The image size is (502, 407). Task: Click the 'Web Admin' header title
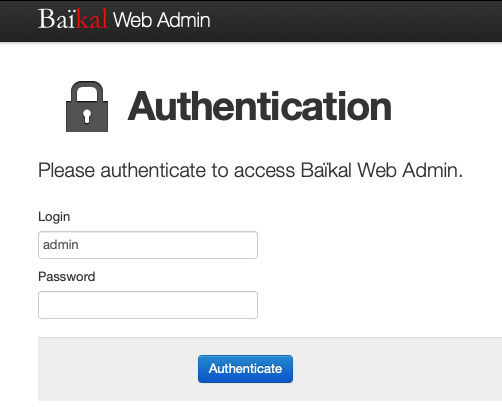pyautogui.click(x=162, y=20)
